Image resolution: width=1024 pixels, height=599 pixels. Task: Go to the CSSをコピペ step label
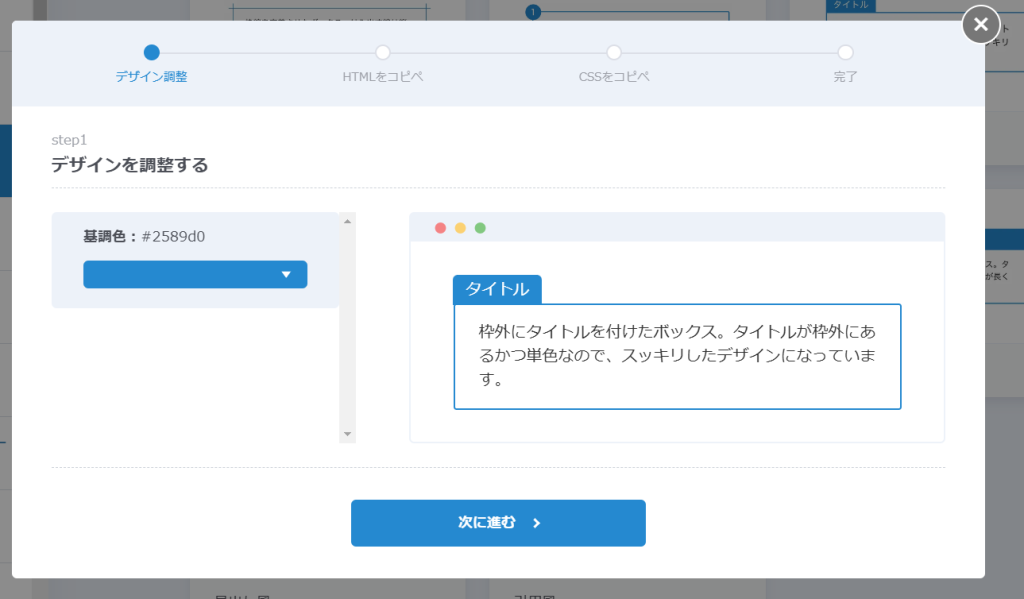click(x=614, y=77)
